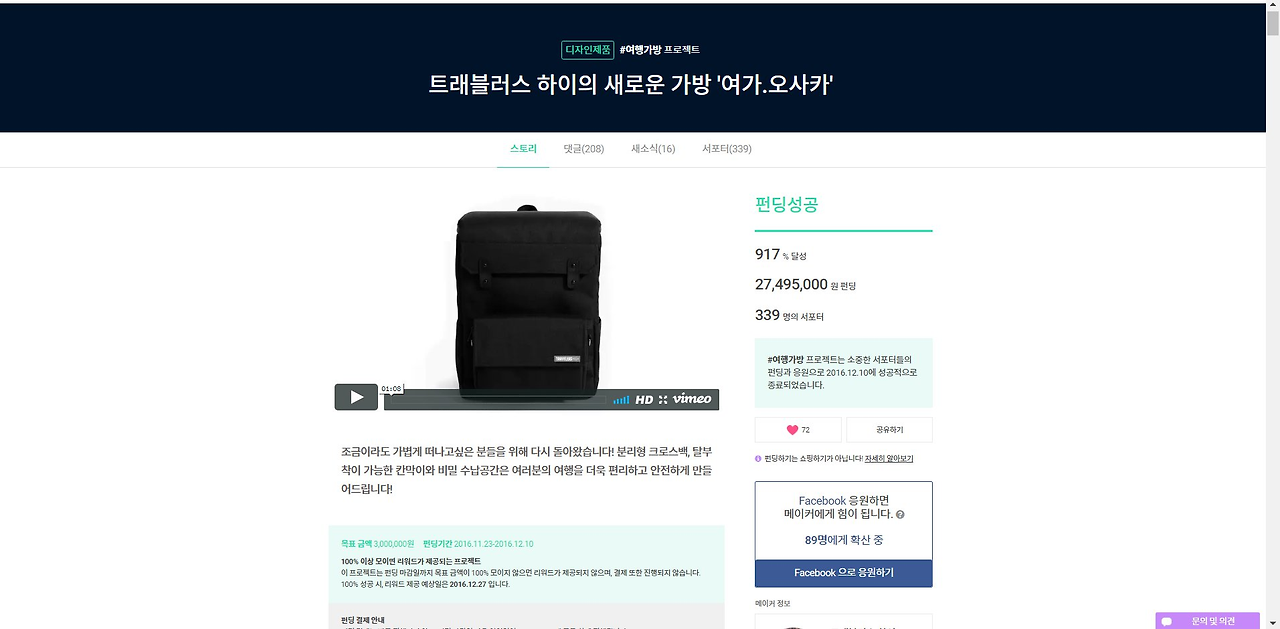Like the project with heart icon

[x=798, y=430]
